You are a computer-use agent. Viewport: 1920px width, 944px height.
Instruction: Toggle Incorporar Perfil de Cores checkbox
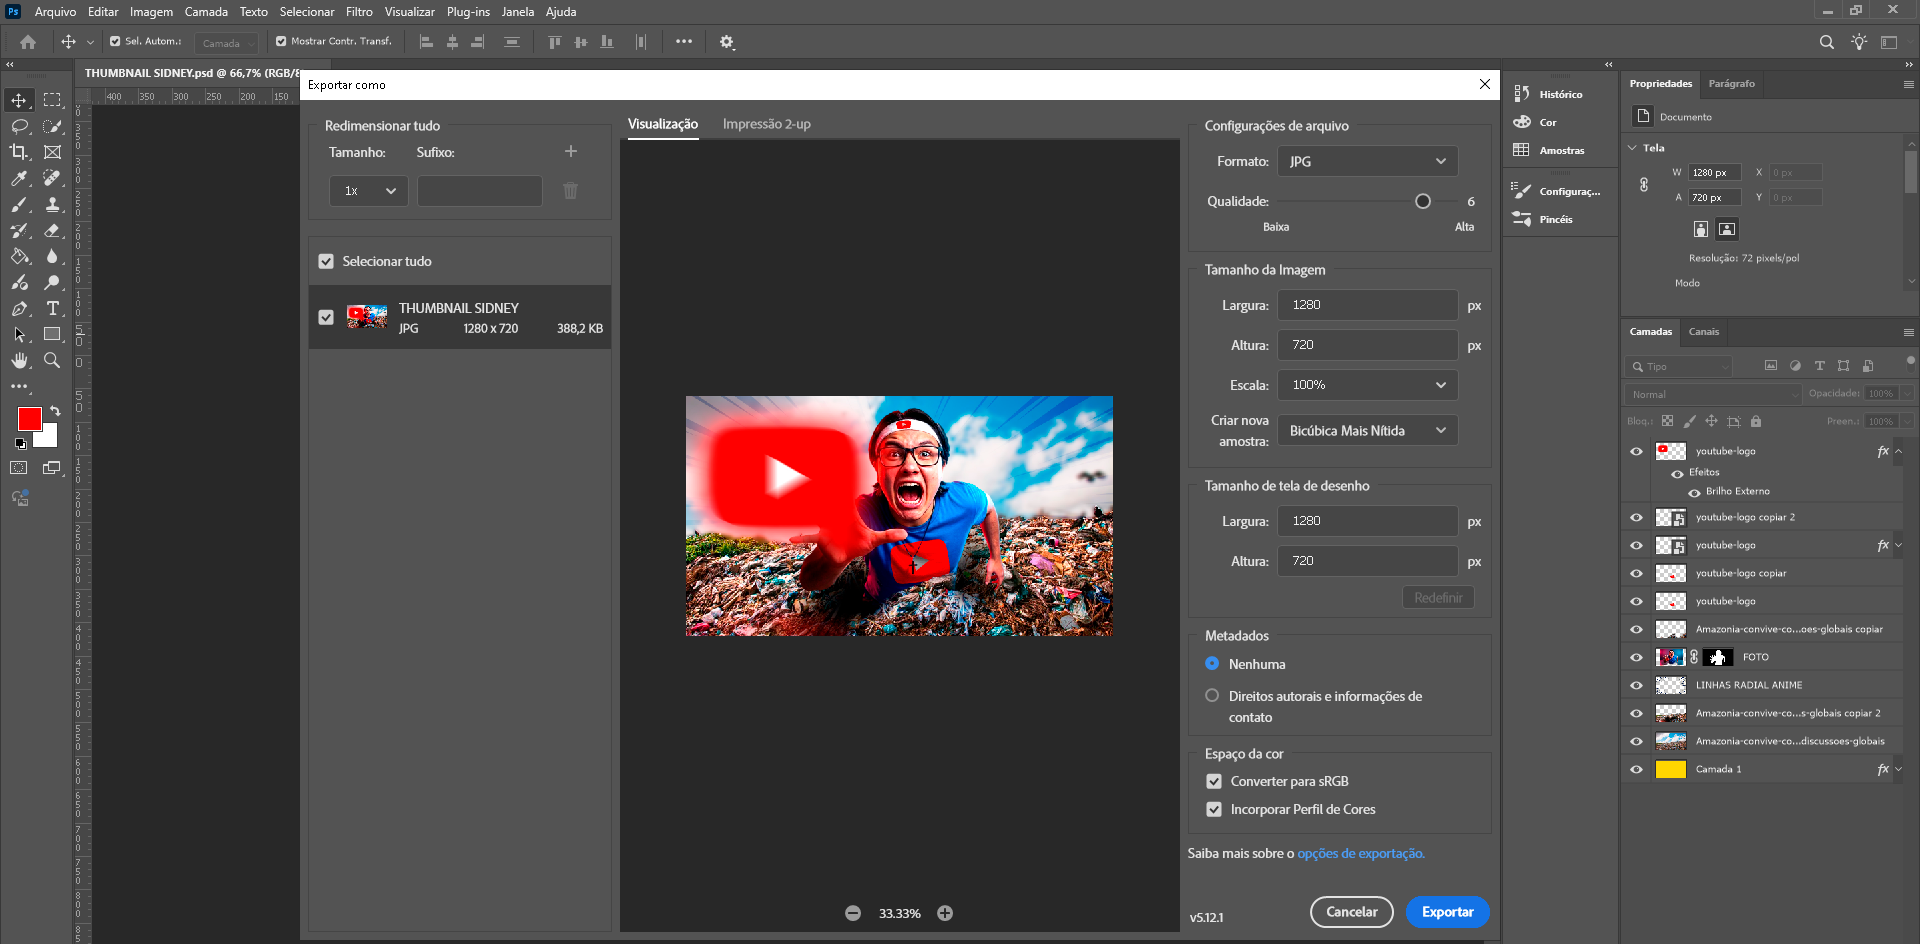(x=1214, y=809)
